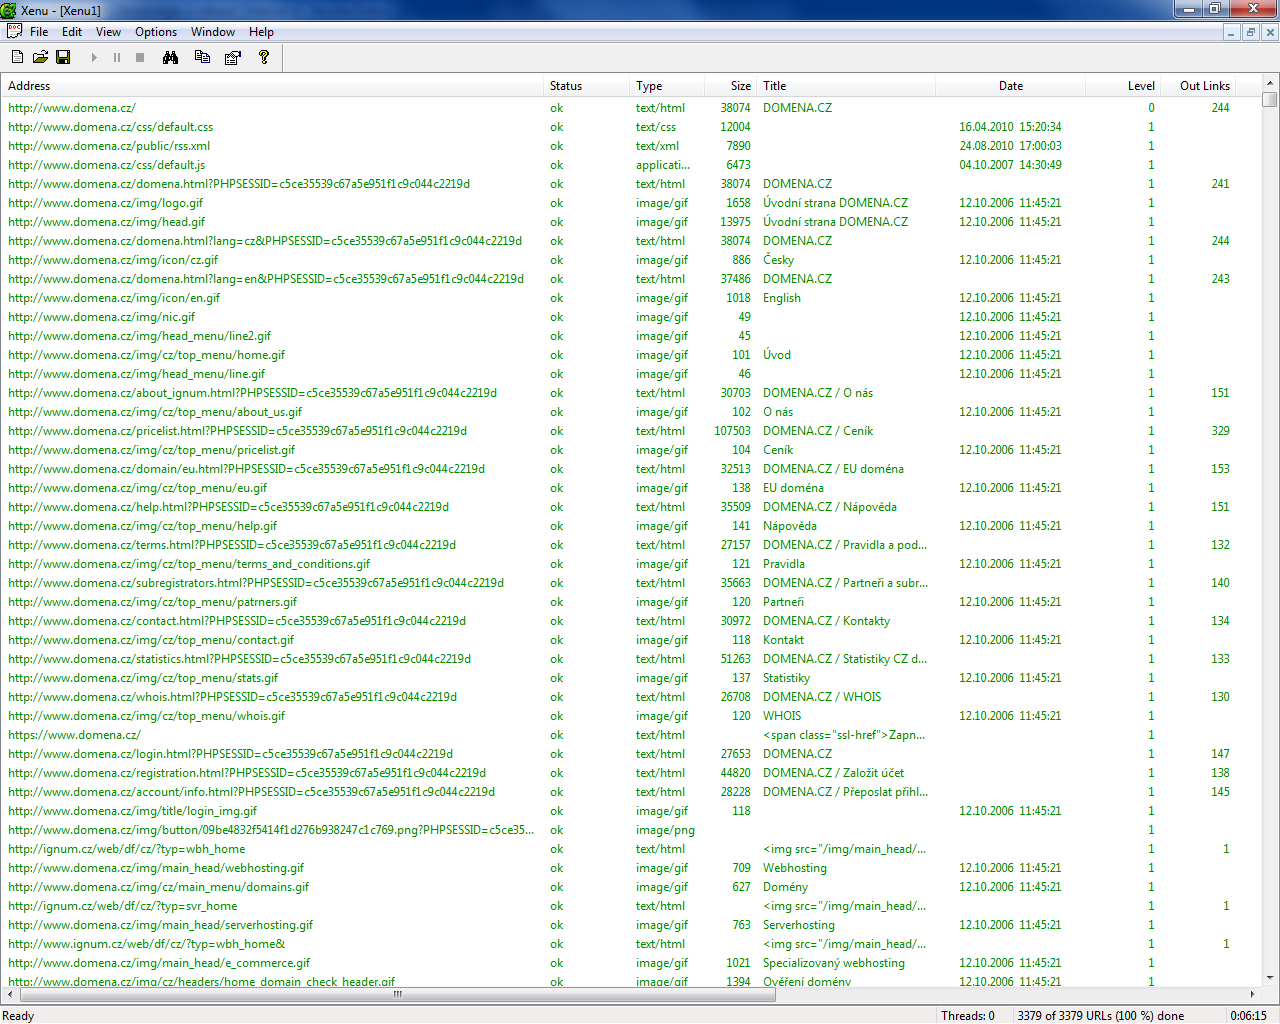Sort by the Status column header
The height and width of the screenshot is (1024, 1280).
click(586, 86)
